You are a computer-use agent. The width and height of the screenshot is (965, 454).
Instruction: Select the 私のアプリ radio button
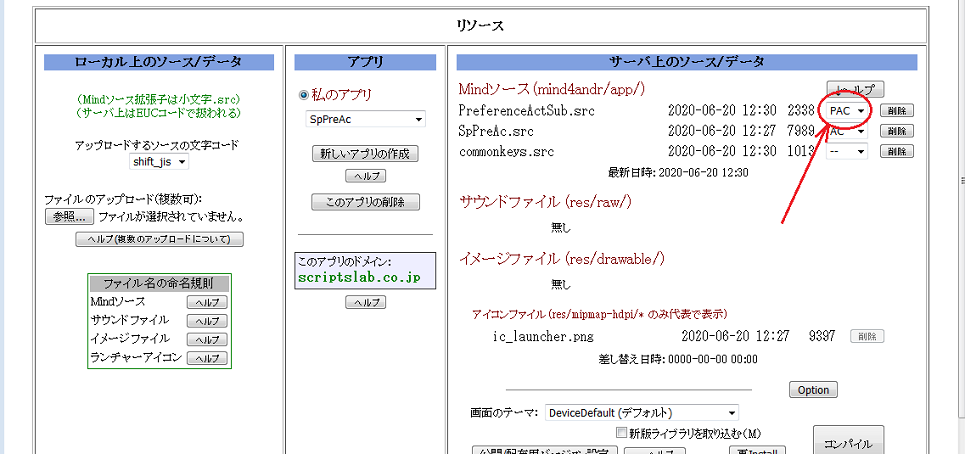coord(304,95)
